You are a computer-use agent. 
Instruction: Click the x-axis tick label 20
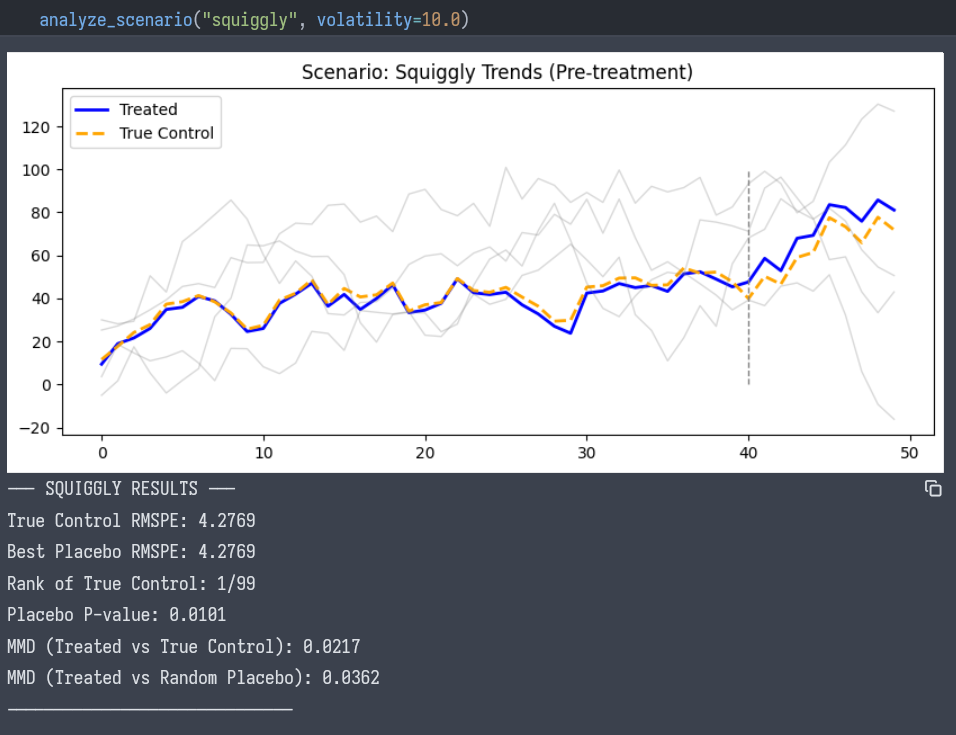(x=425, y=452)
